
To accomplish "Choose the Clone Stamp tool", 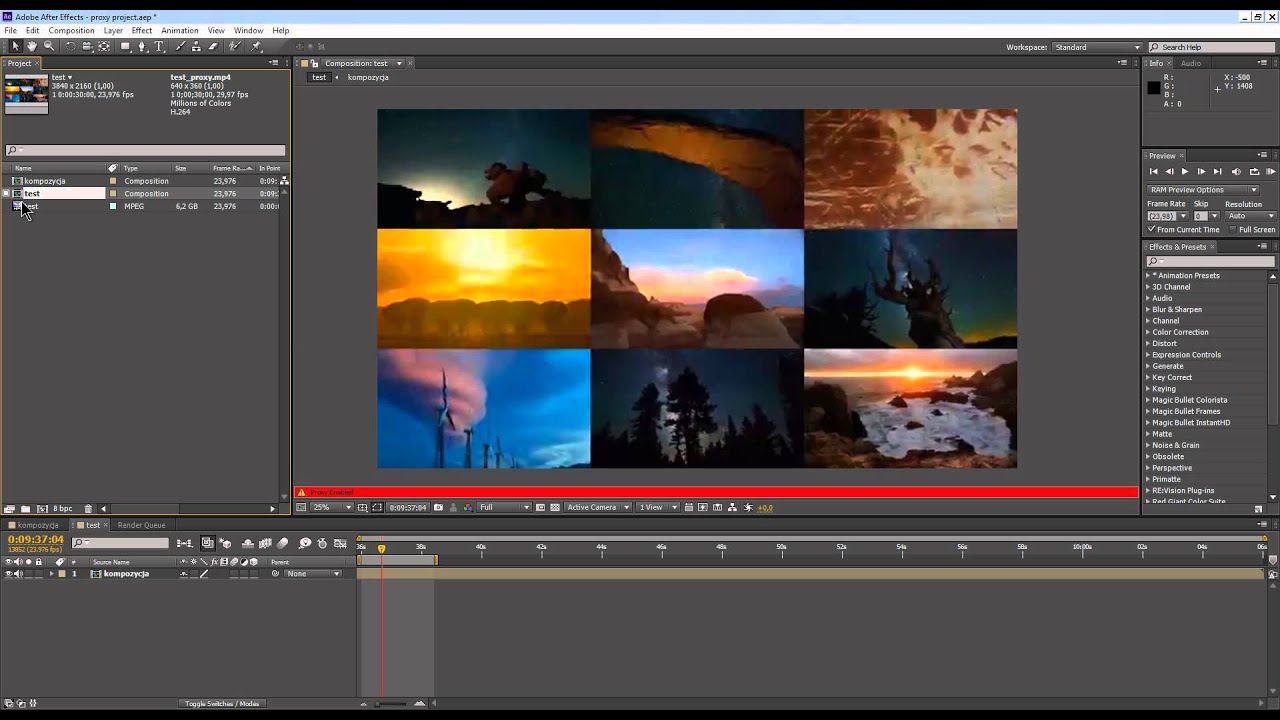I will click(196, 47).
